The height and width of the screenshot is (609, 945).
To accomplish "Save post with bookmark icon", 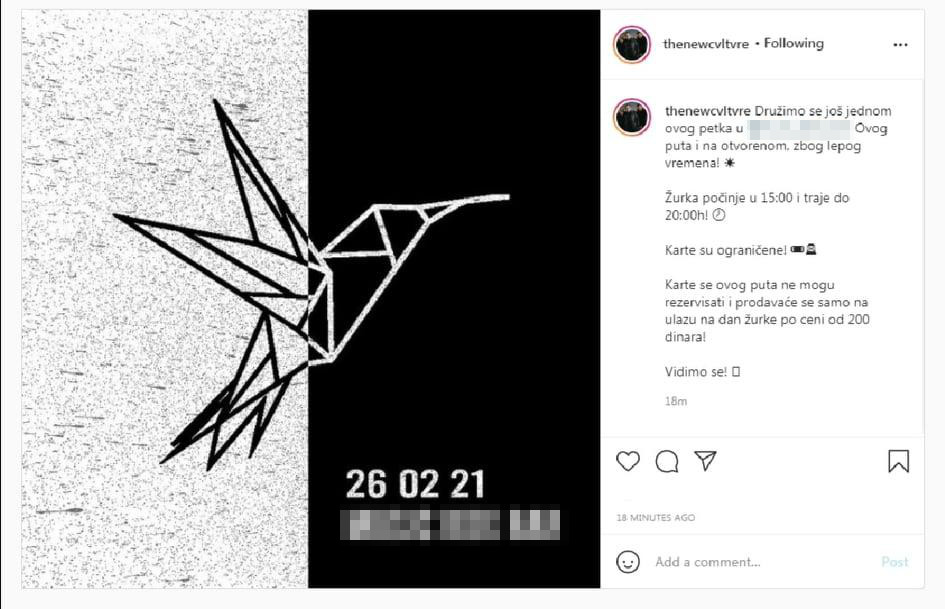I will 898,461.
